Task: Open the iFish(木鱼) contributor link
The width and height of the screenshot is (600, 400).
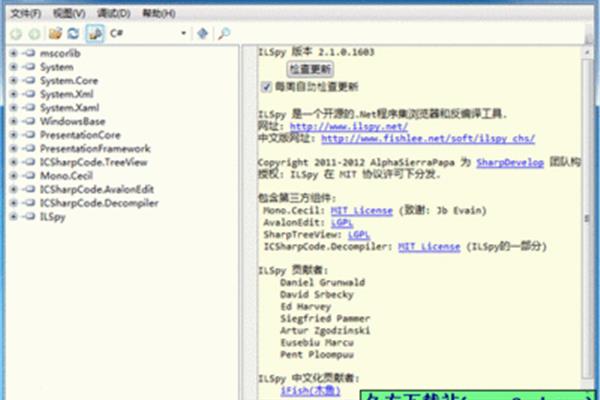Action: point(310,390)
